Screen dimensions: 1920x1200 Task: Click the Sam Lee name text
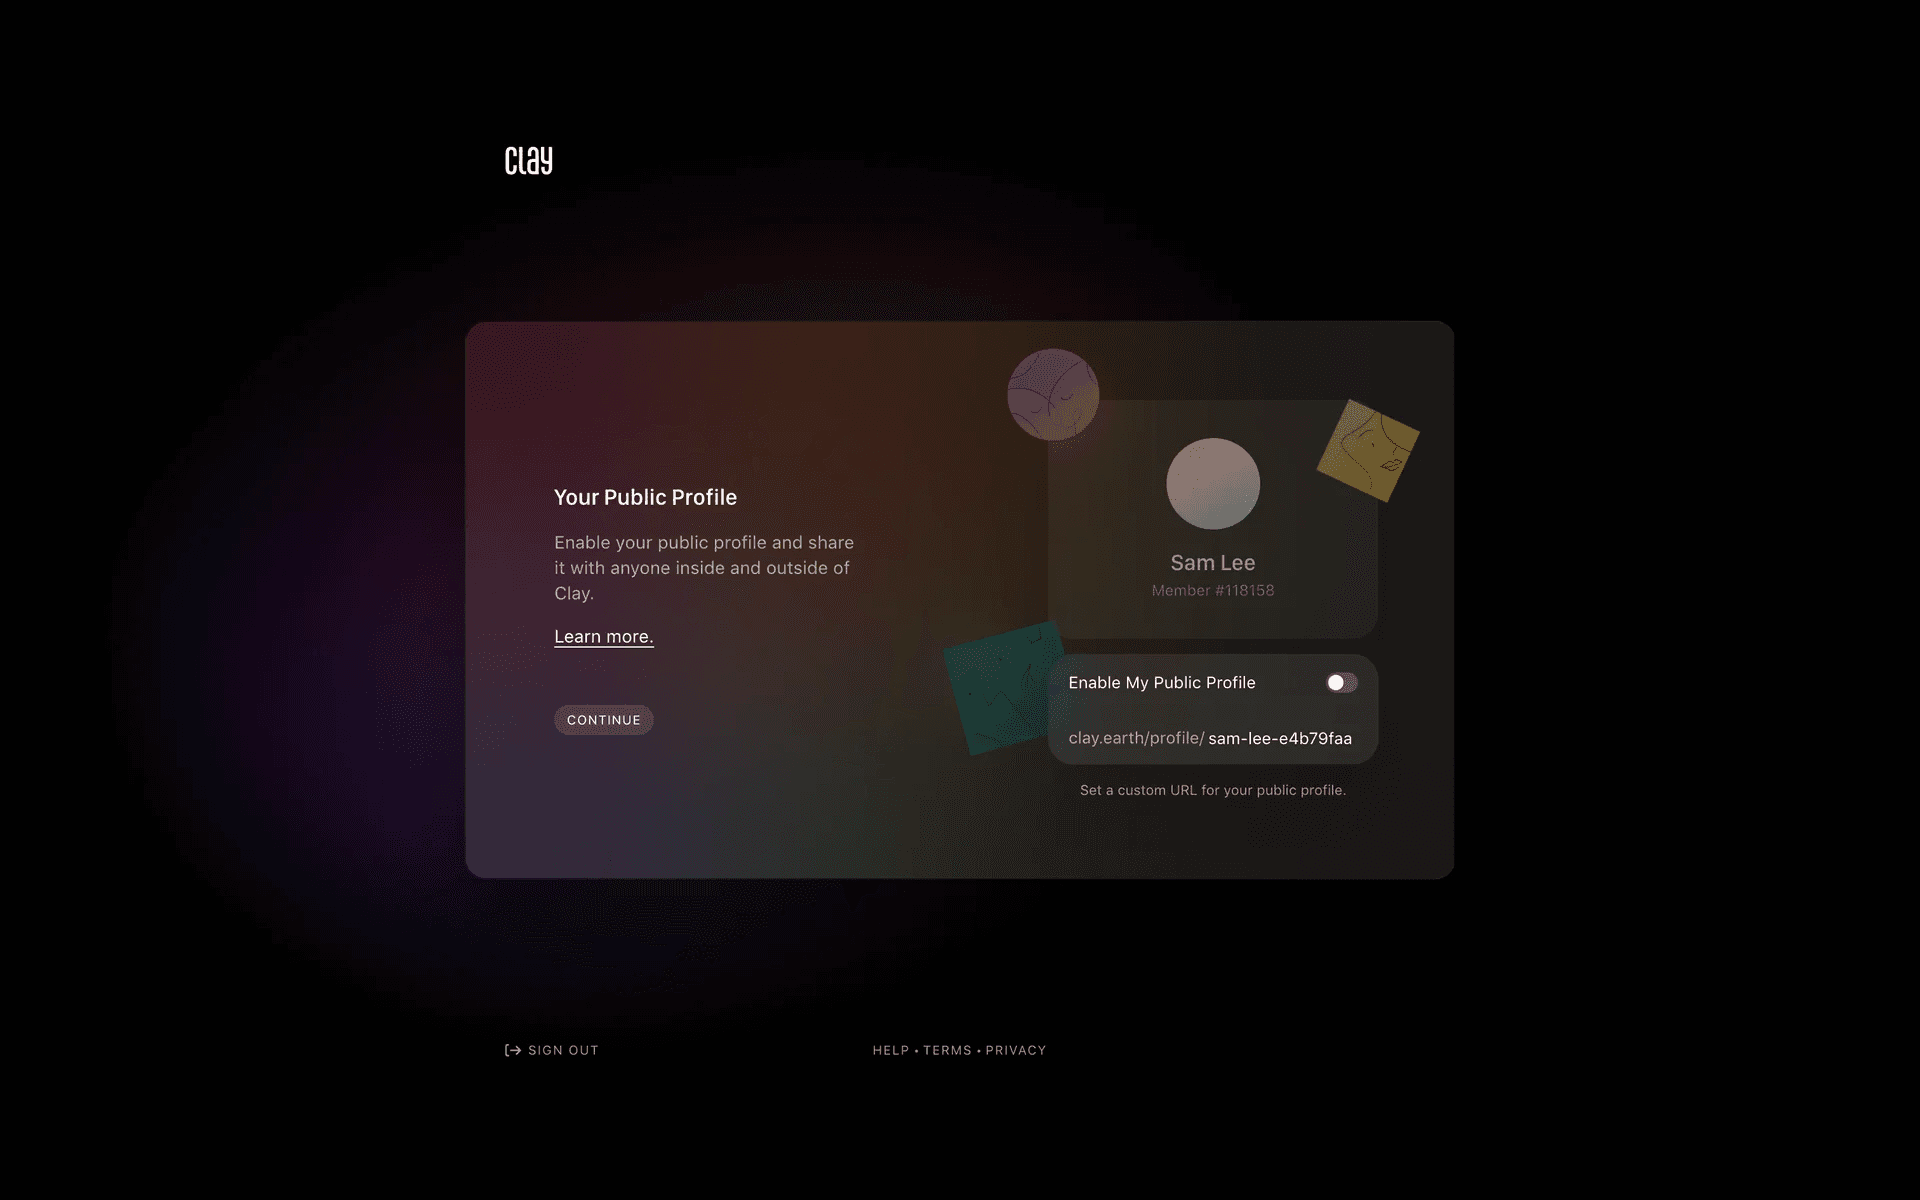tap(1212, 563)
